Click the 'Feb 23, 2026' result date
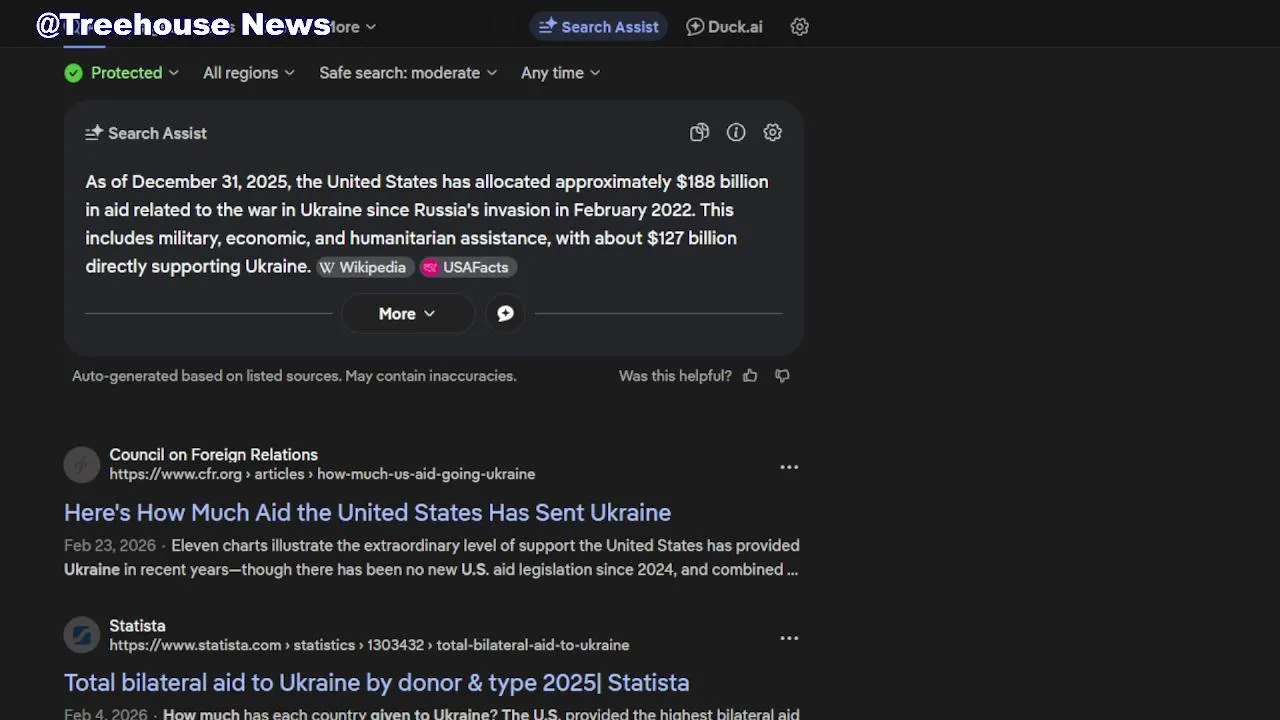1280x720 pixels. 110,545
